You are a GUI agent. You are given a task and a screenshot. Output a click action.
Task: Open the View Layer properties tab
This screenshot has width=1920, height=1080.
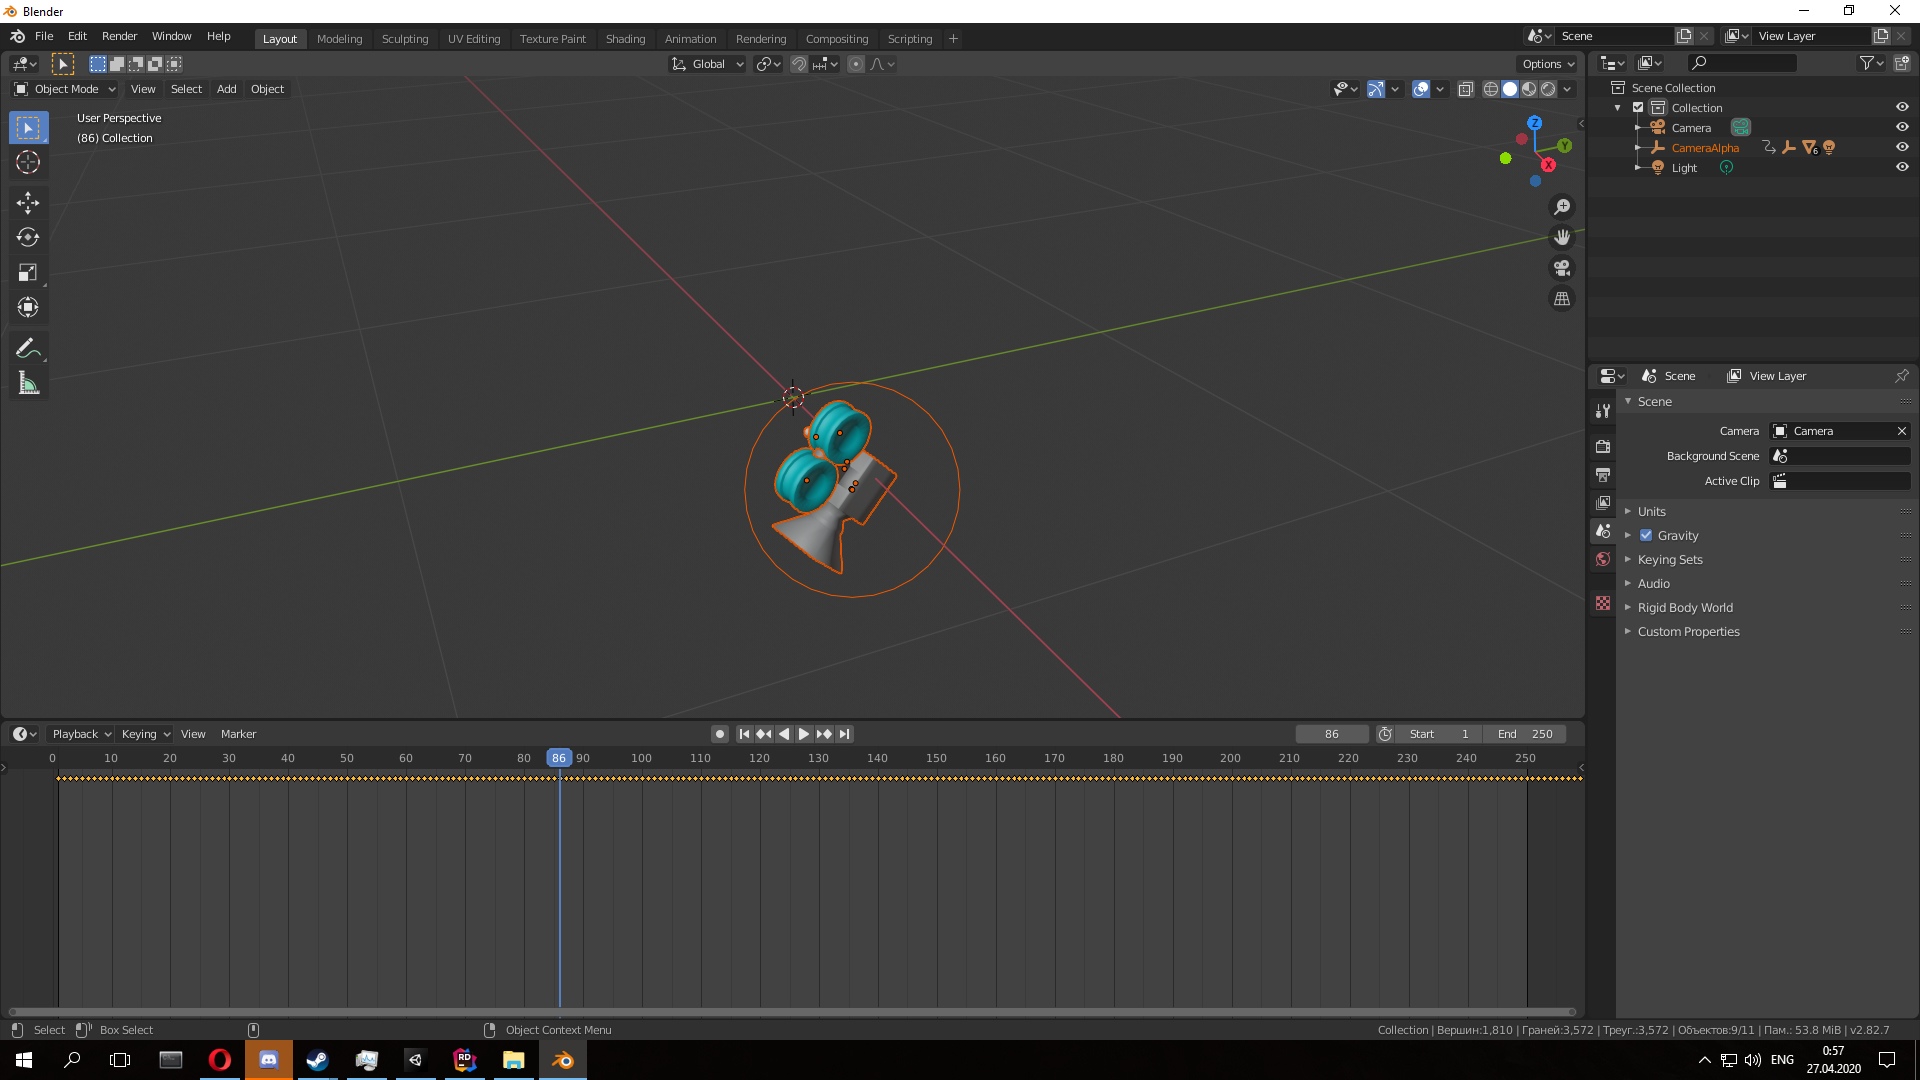(x=1603, y=502)
